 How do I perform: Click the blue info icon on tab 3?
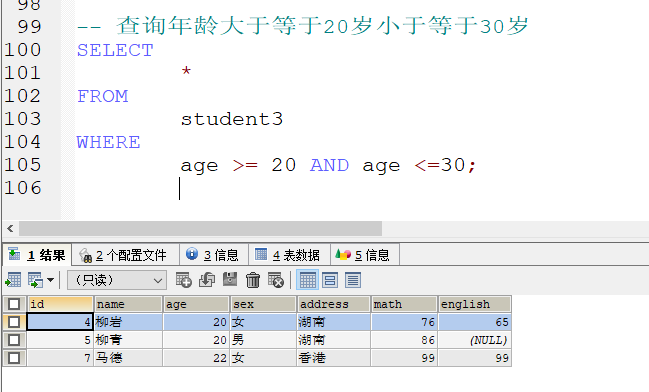point(192,254)
